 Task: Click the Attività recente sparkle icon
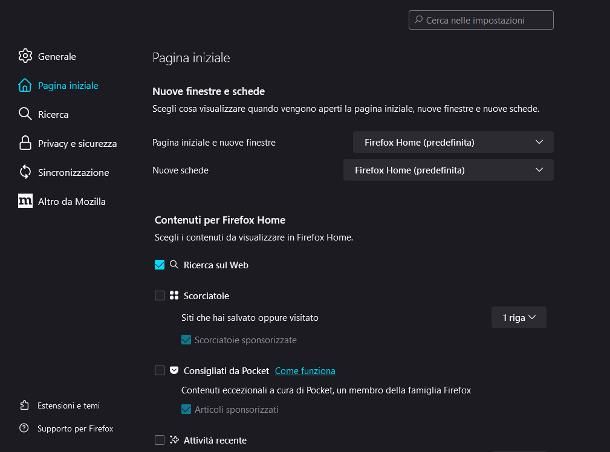pos(174,440)
